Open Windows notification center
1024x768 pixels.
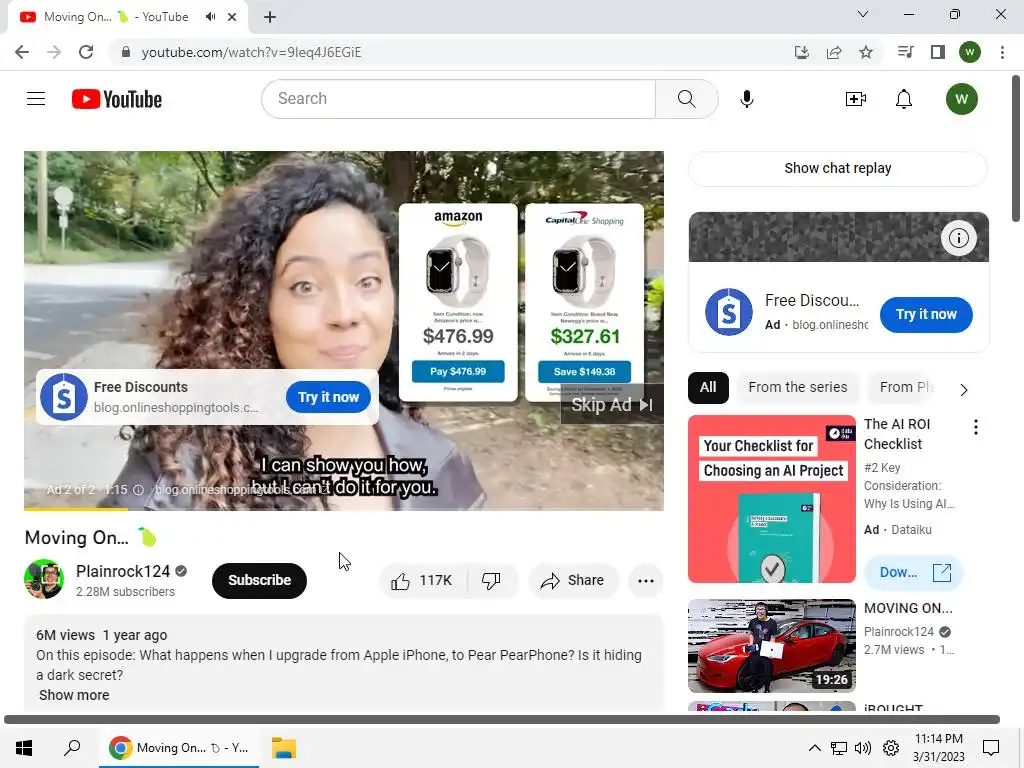point(991,748)
